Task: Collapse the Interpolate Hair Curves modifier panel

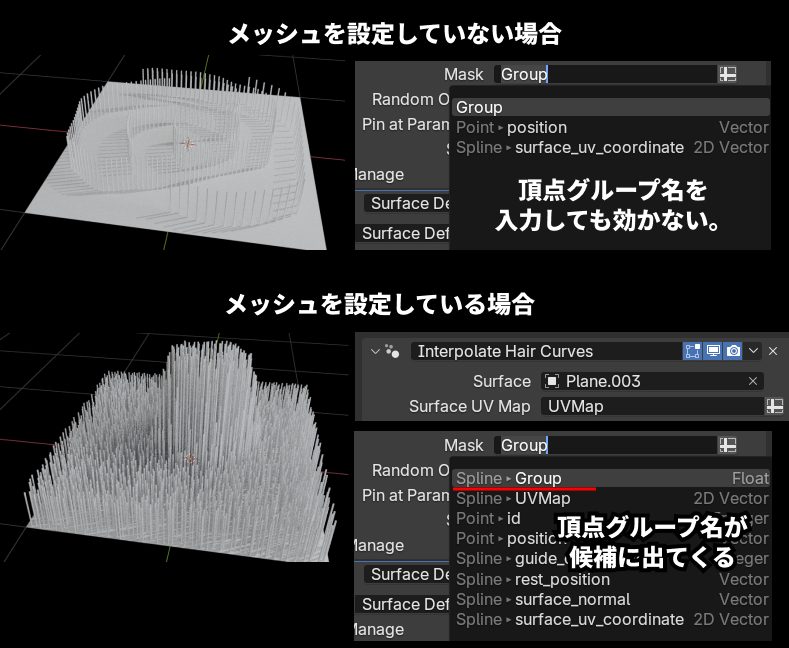Action: click(x=375, y=351)
